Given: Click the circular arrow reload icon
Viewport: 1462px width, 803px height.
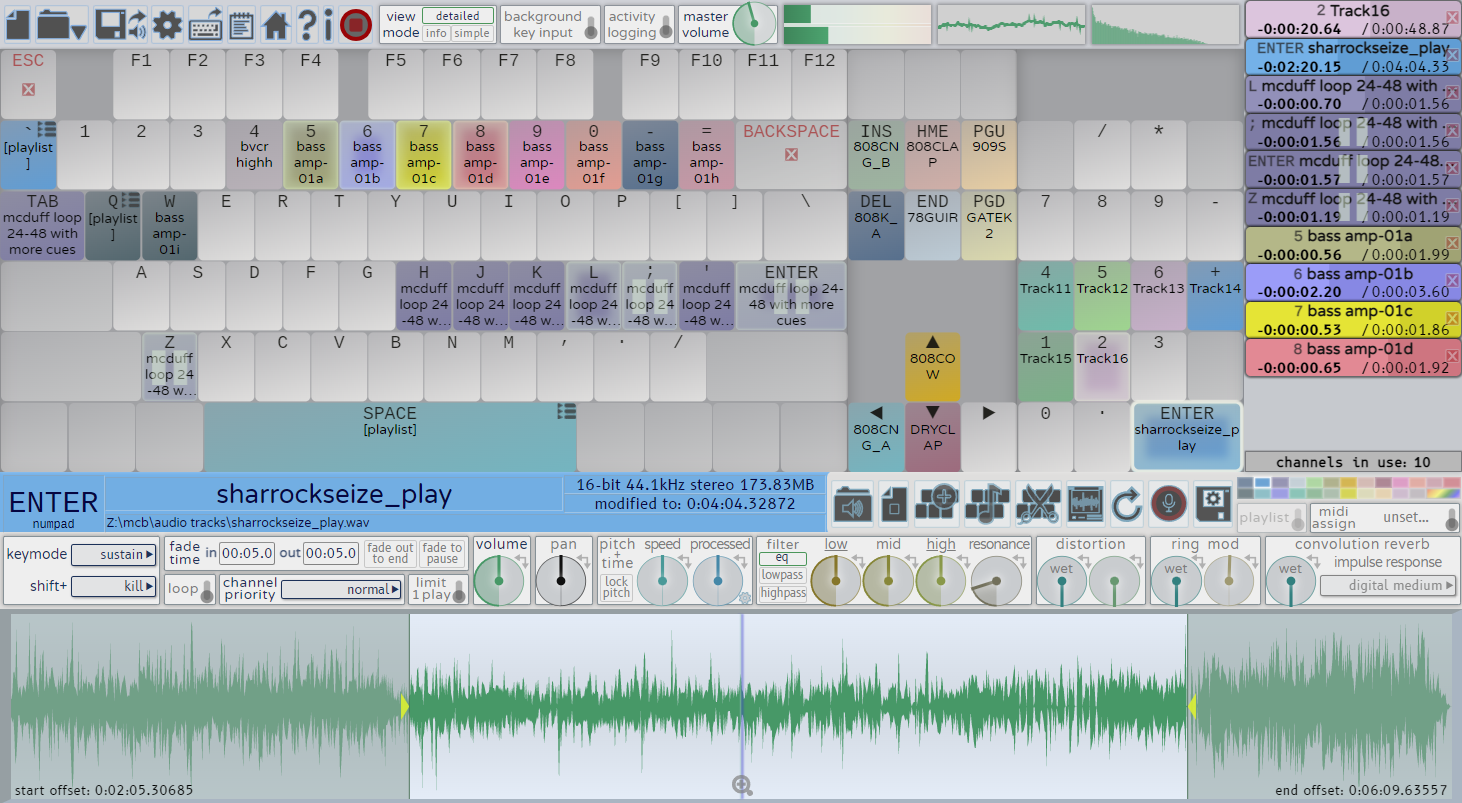Looking at the screenshot, I should [1126, 503].
